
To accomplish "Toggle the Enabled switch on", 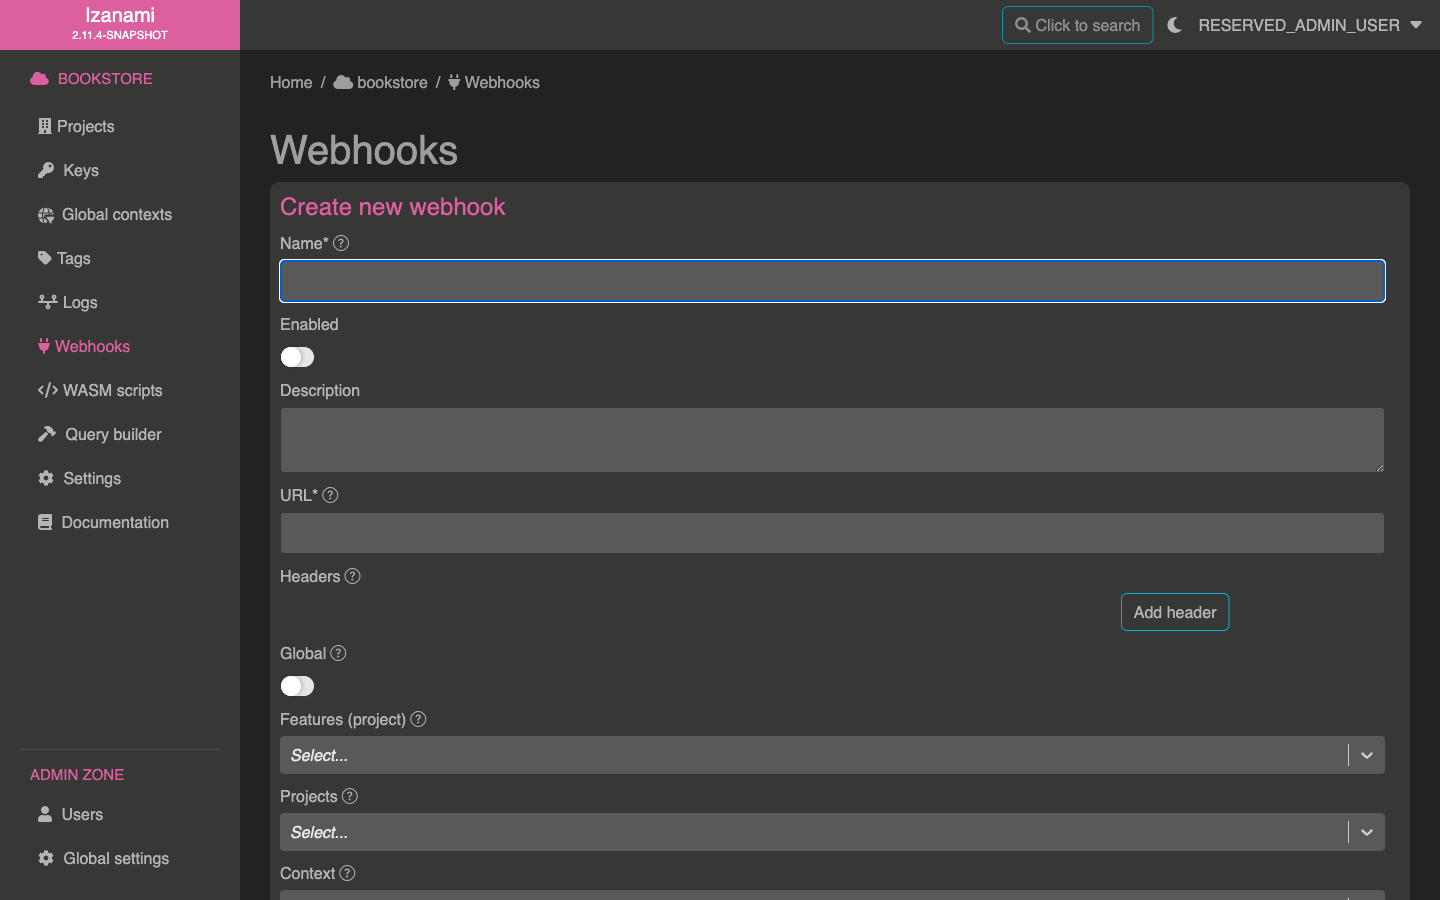I will [297, 357].
